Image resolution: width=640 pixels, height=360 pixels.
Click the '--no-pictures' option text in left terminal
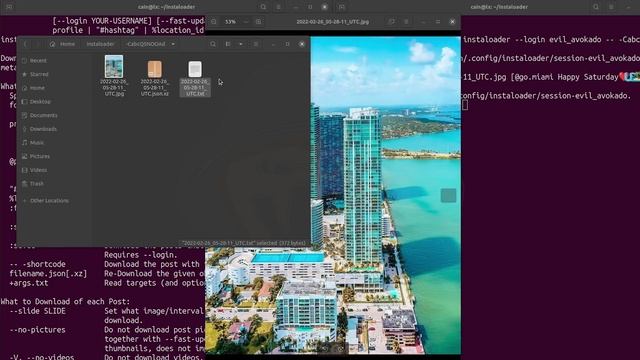[38, 330]
